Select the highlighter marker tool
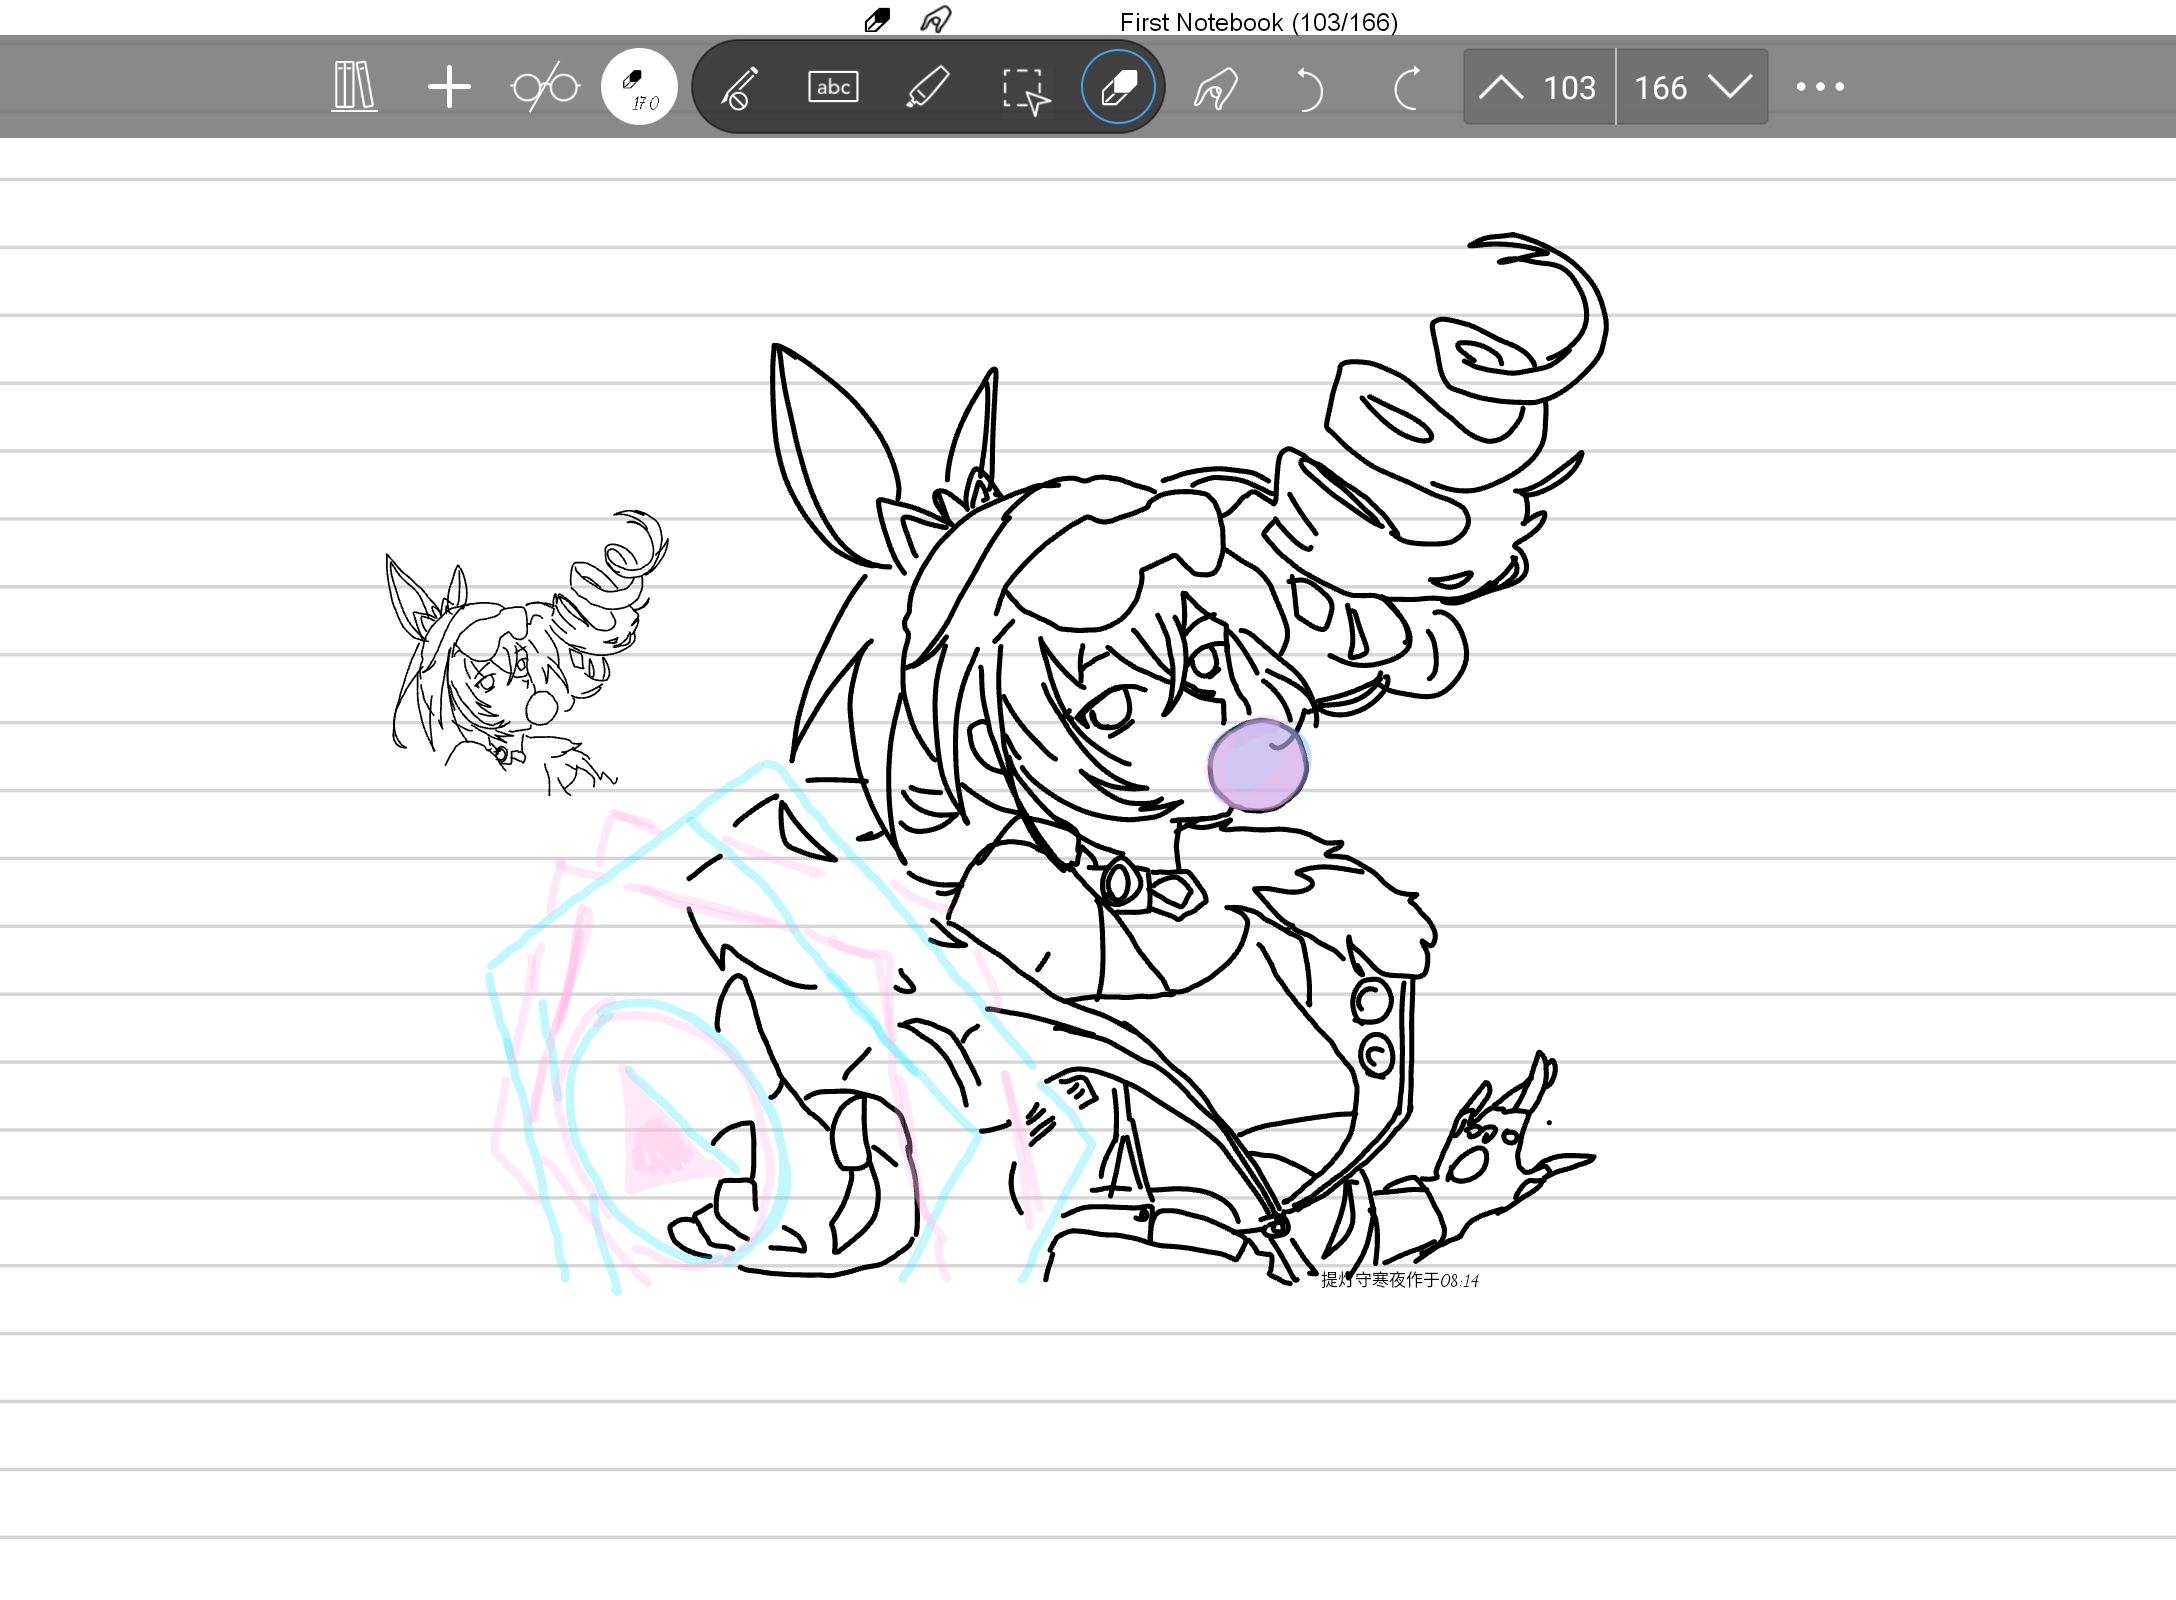 (927, 87)
